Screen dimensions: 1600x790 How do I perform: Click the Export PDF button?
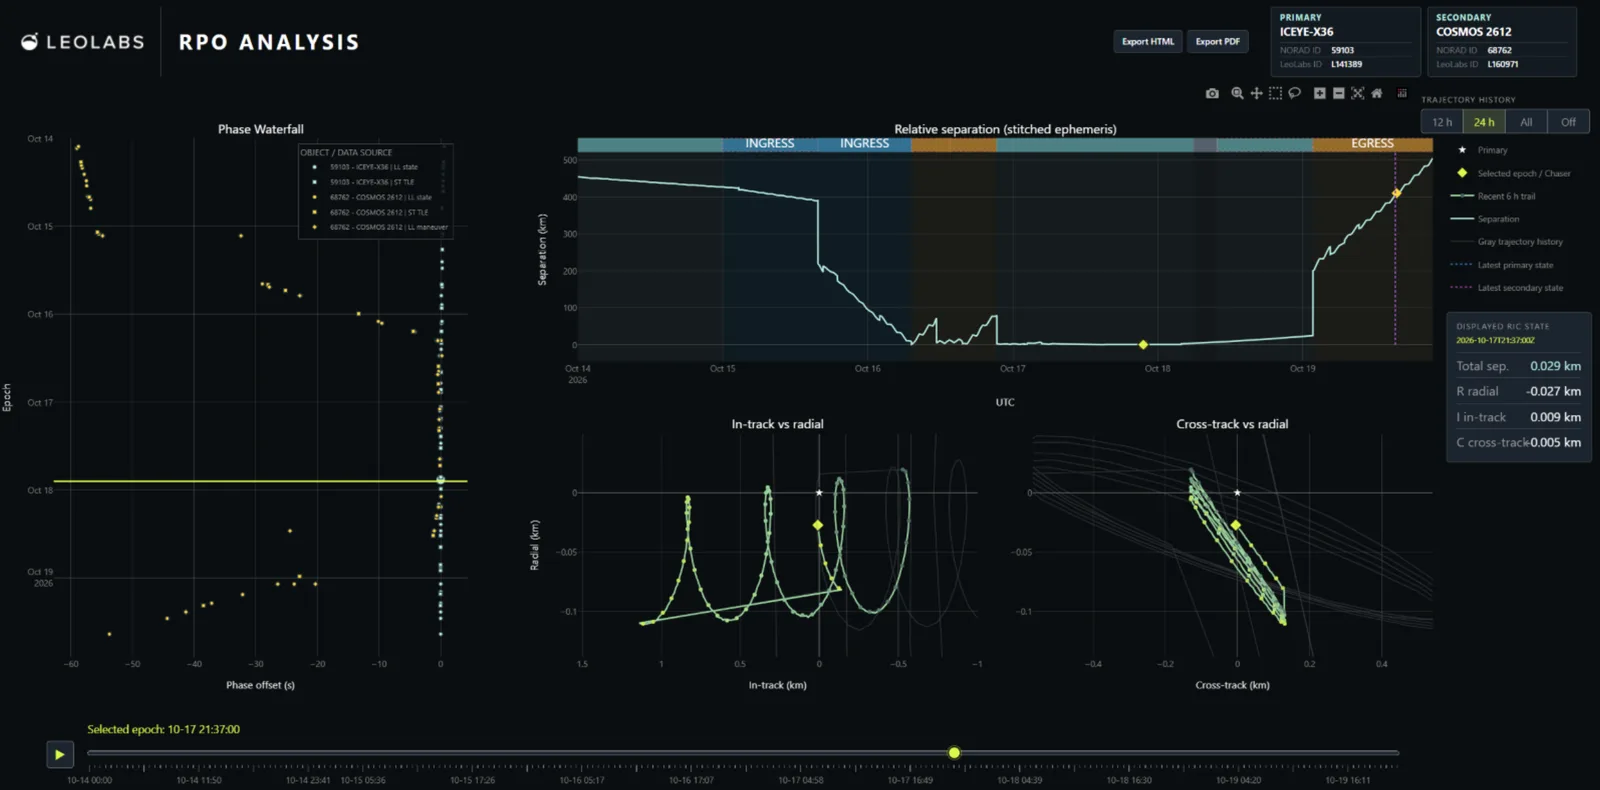(1217, 42)
